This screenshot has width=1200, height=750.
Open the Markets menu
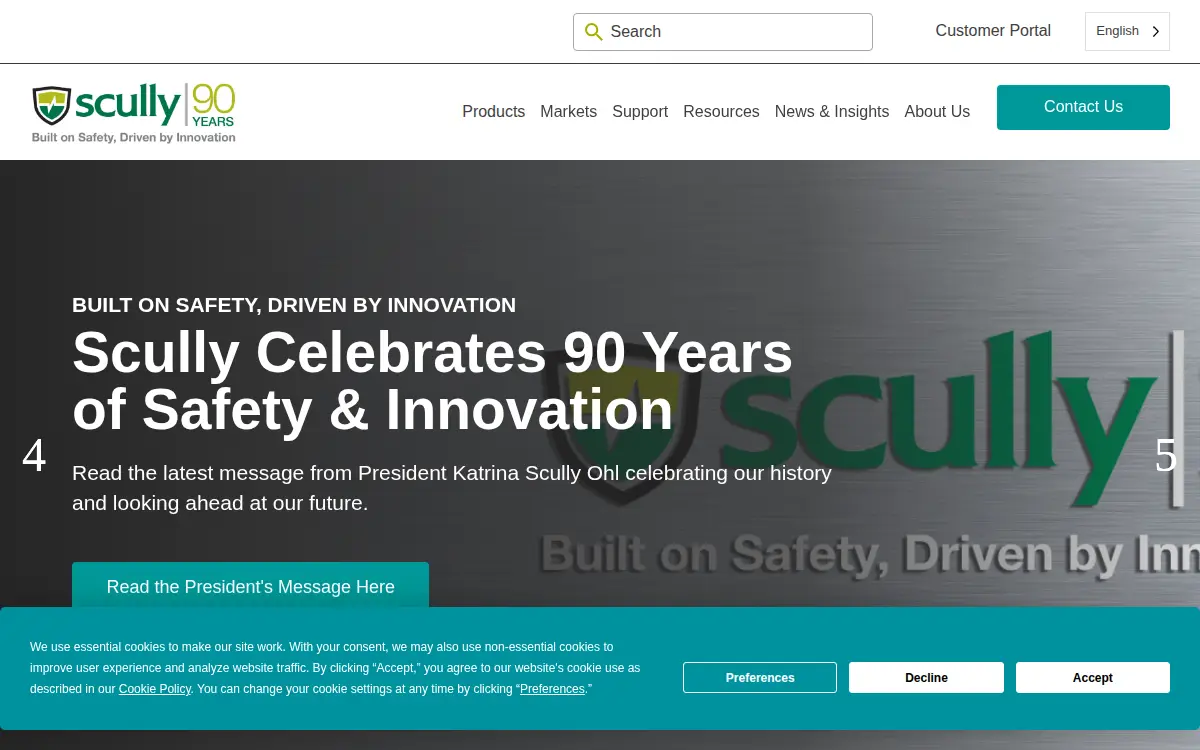coord(568,112)
